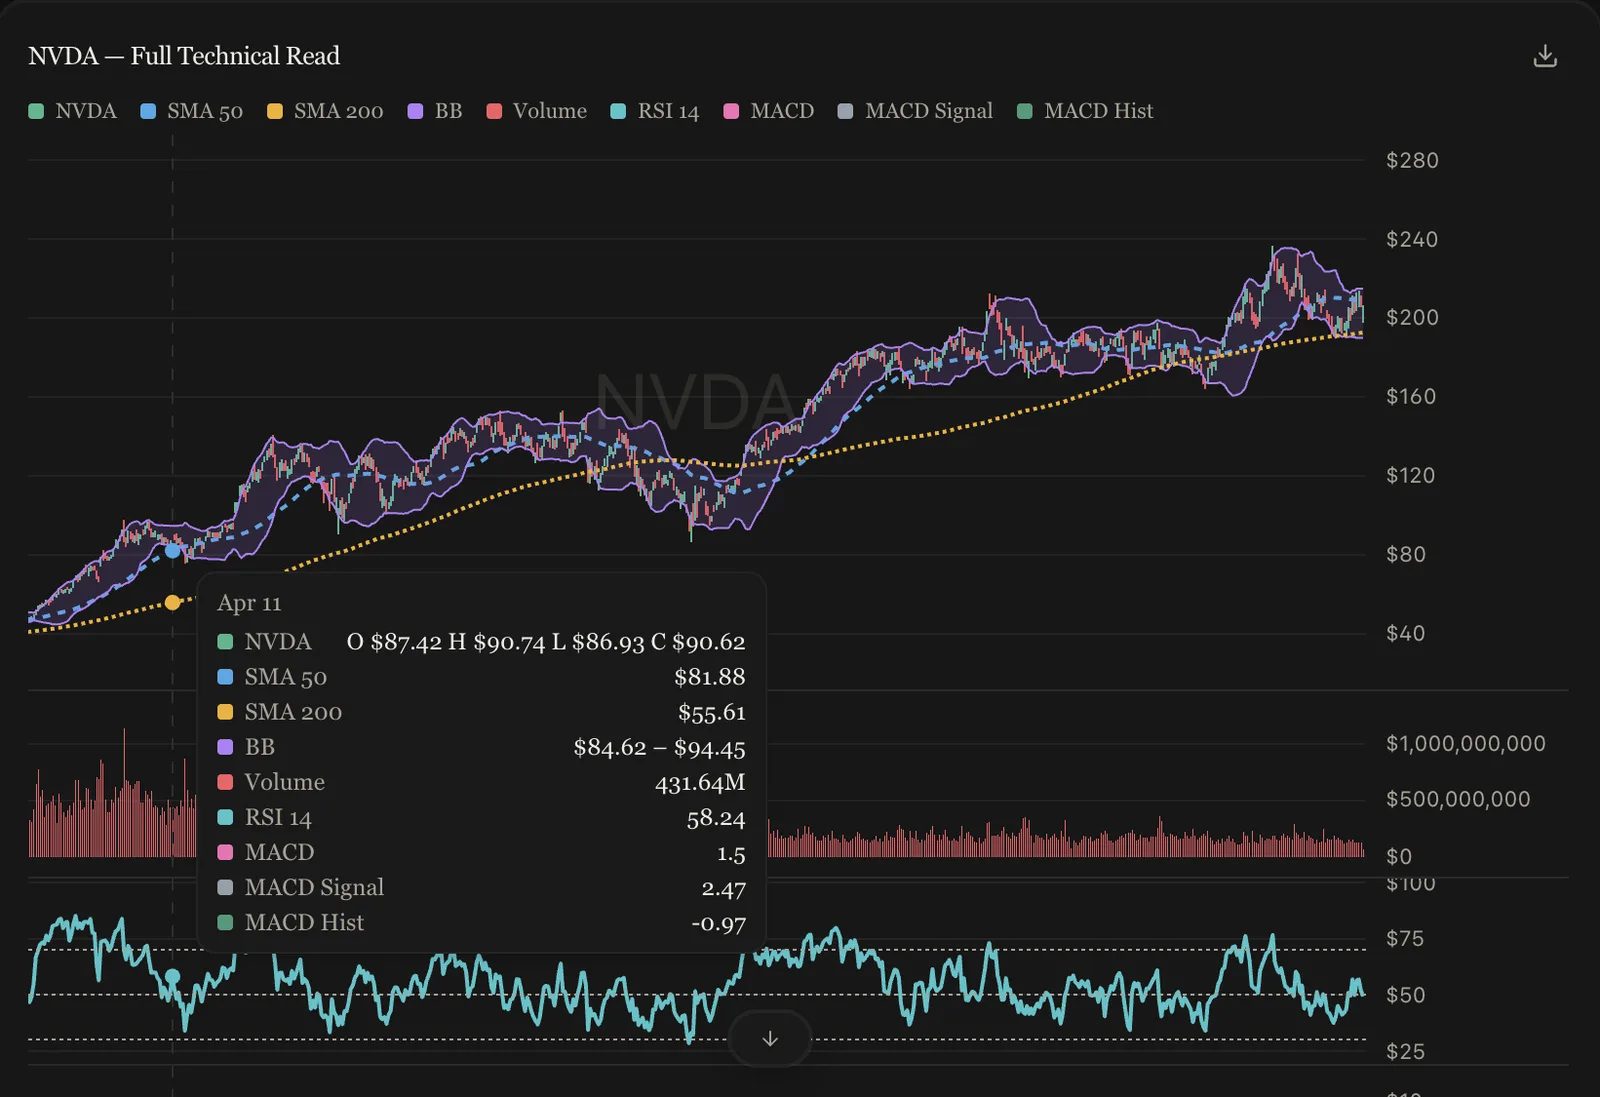1600x1097 pixels.
Task: Click the $120 price axis label
Action: pos(1411,476)
